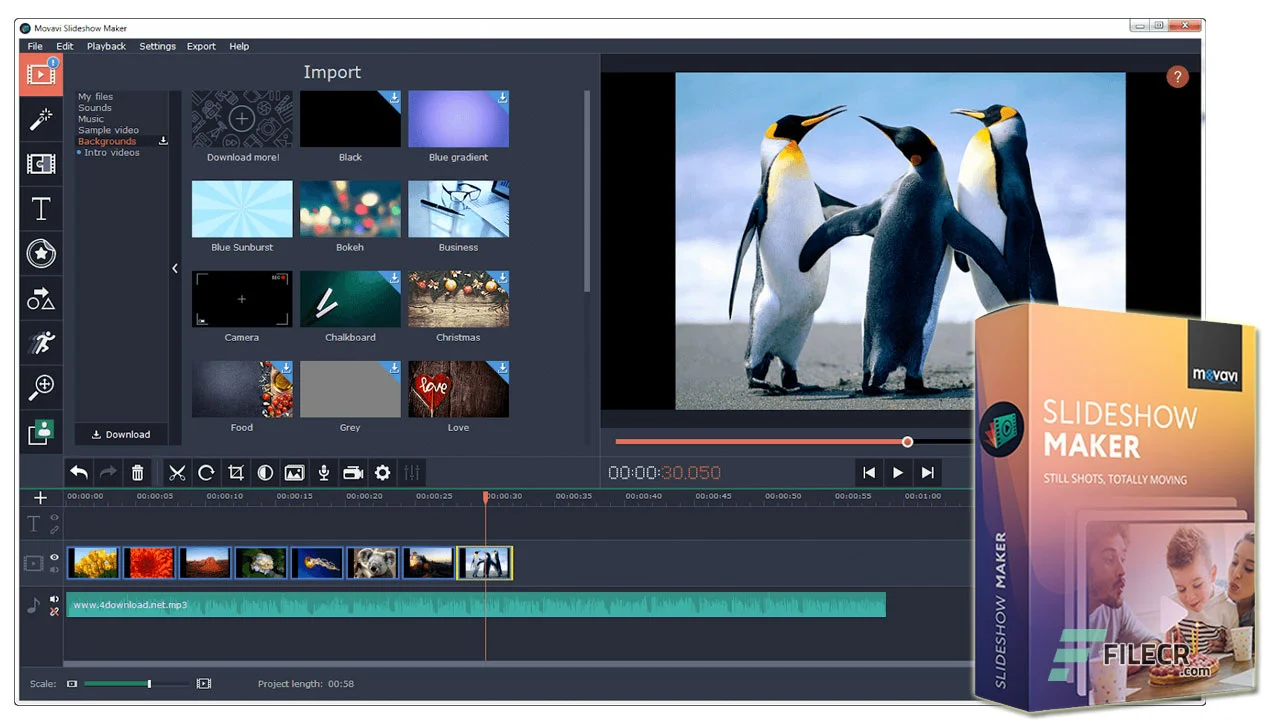
Task: Select the Christmas background thumbnail
Action: [458, 299]
